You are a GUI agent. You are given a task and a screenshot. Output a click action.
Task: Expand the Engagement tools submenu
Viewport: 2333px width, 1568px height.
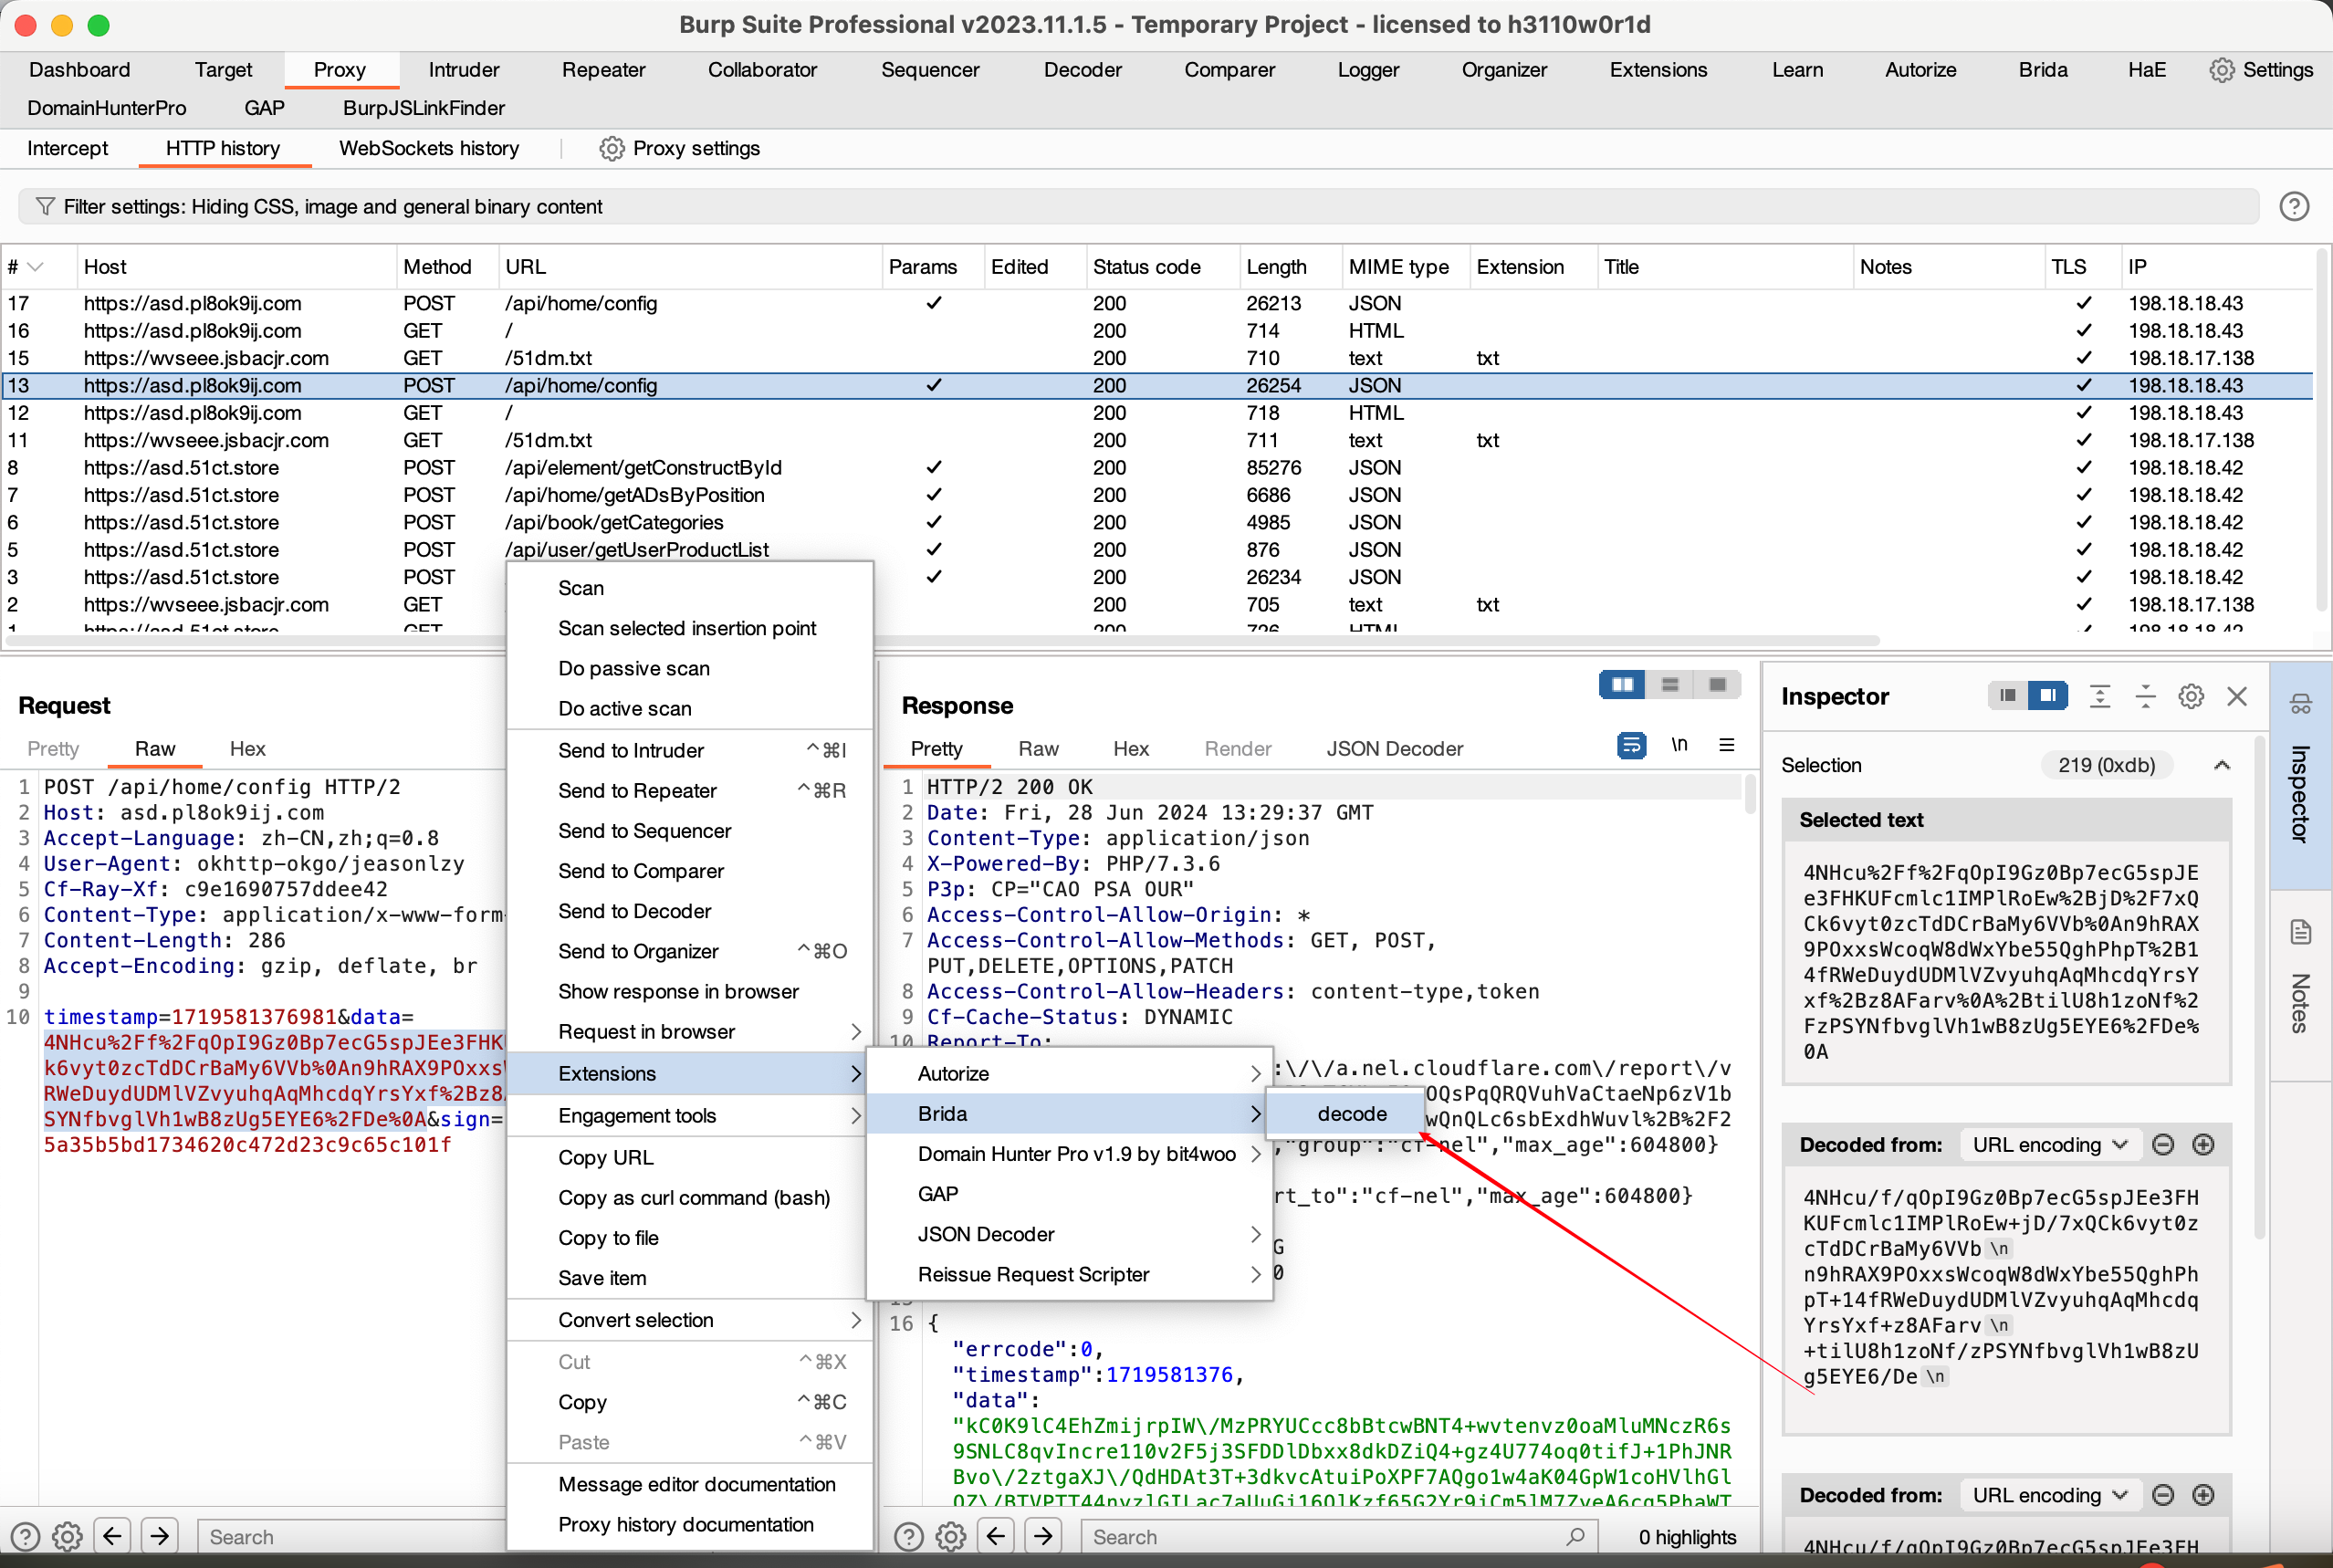coord(690,1116)
